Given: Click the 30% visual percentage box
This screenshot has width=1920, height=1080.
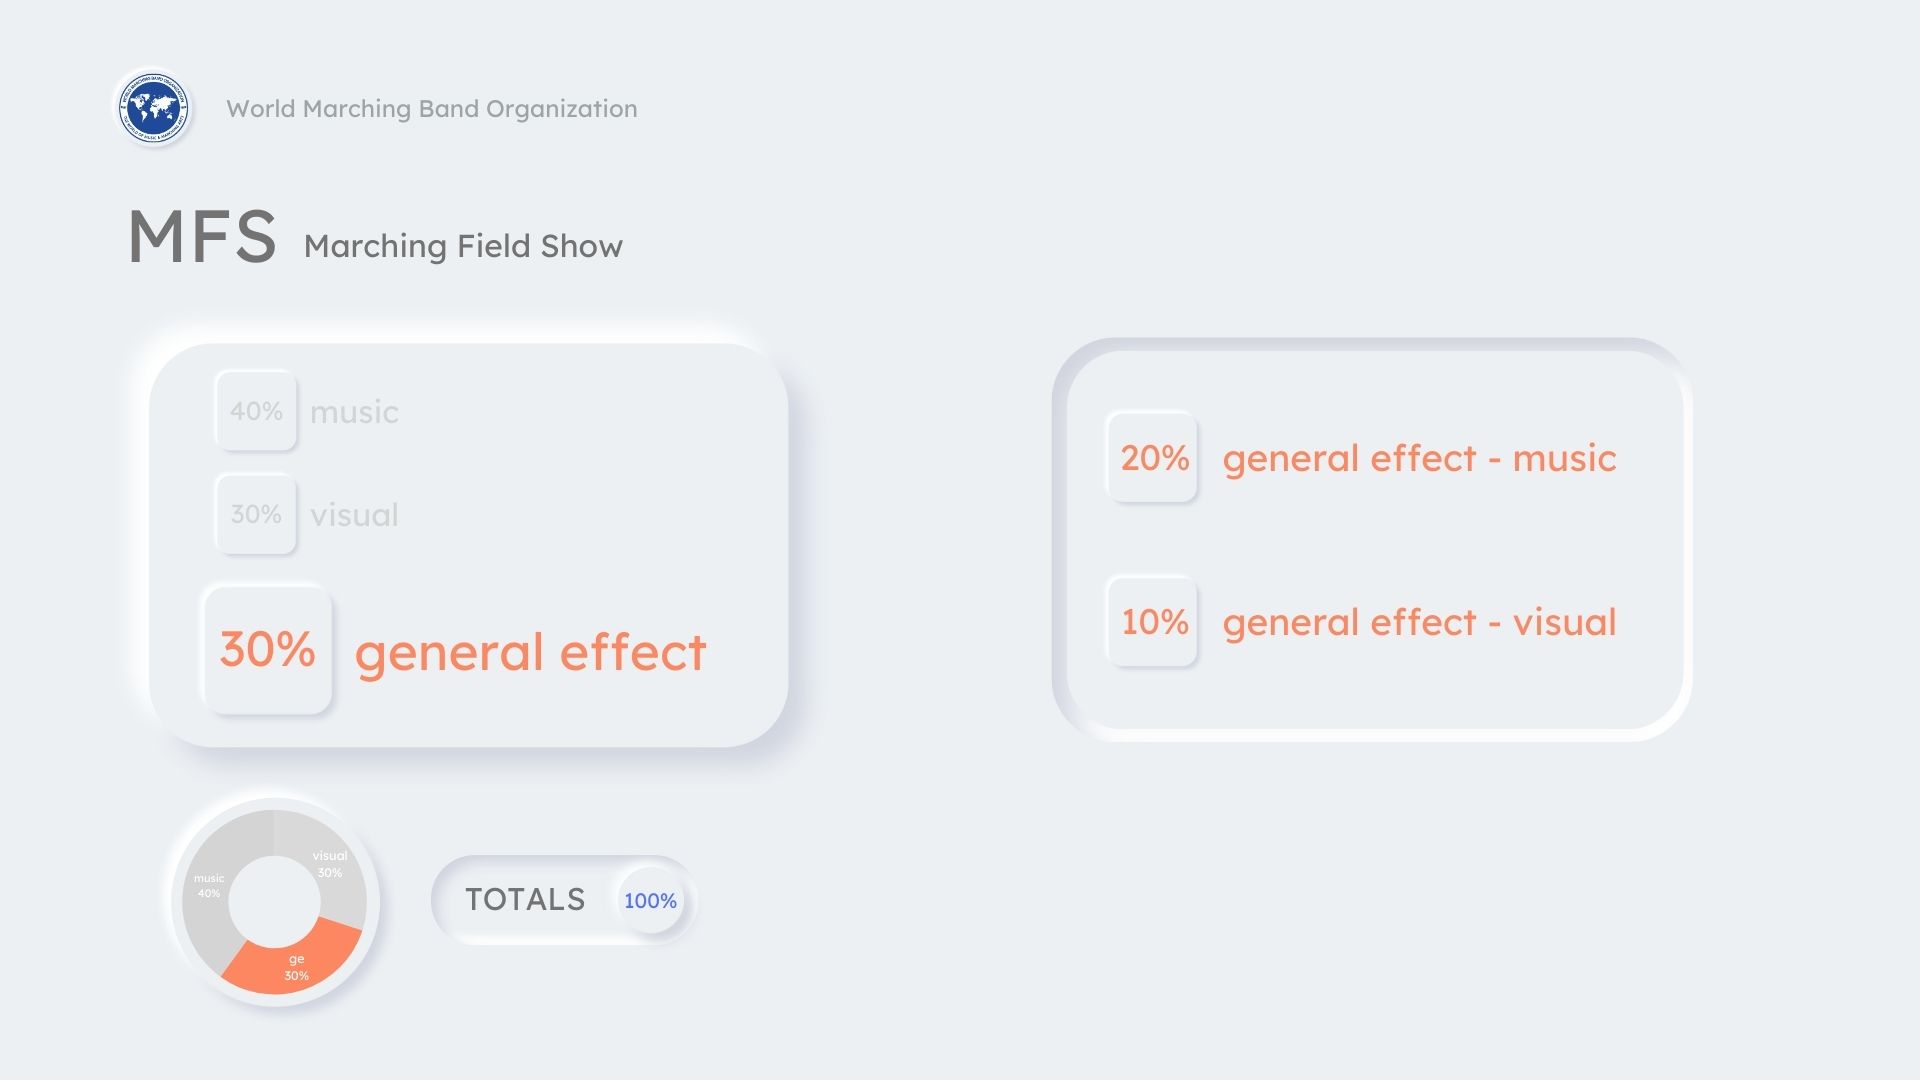Looking at the screenshot, I should (x=256, y=514).
